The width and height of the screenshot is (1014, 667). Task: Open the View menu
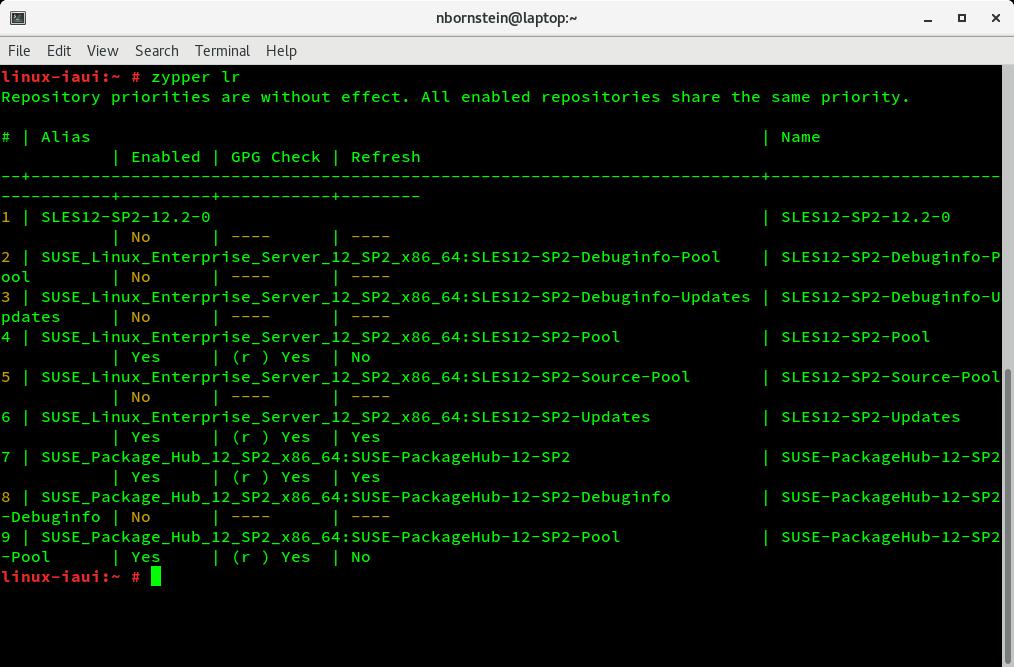(102, 50)
